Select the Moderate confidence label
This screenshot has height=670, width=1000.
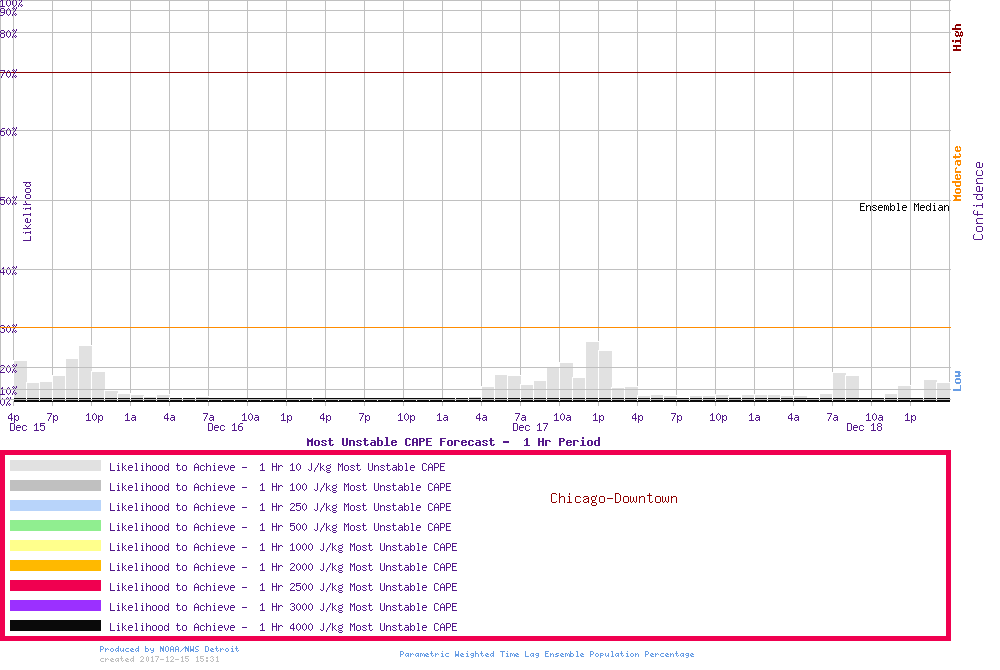(957, 173)
